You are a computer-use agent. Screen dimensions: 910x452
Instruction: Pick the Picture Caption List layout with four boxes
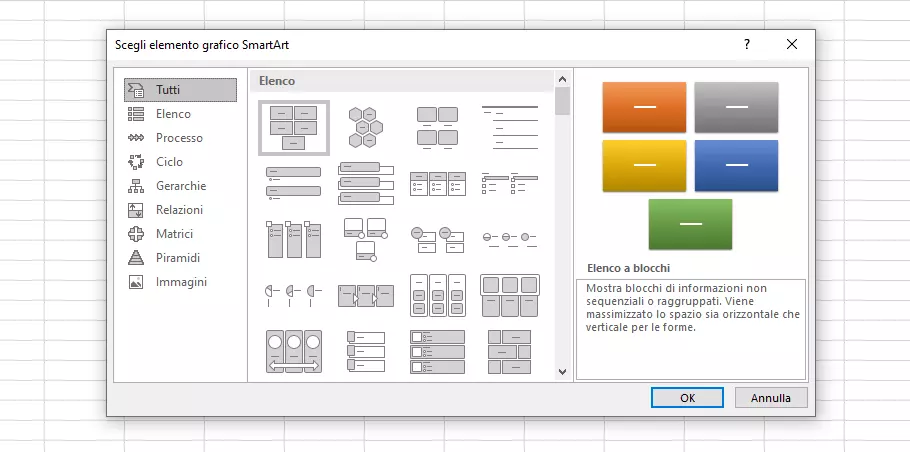438,128
